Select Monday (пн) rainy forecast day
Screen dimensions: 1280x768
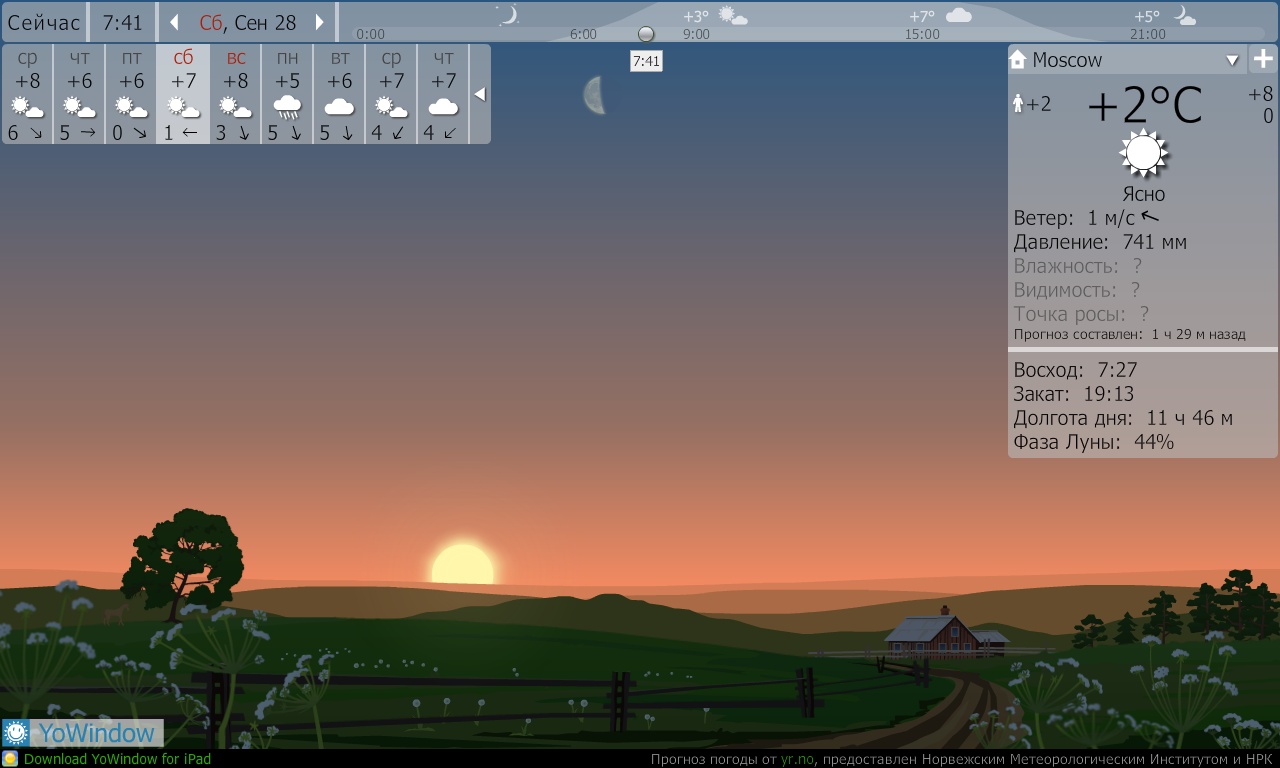288,94
